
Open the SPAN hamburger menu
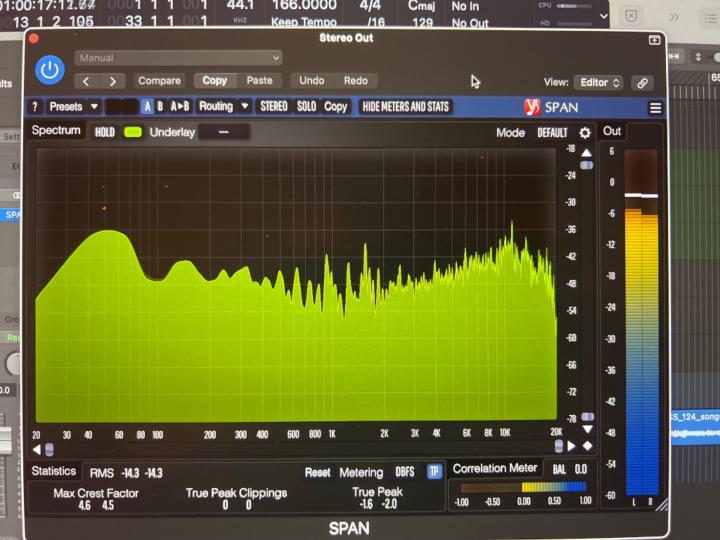[656, 108]
